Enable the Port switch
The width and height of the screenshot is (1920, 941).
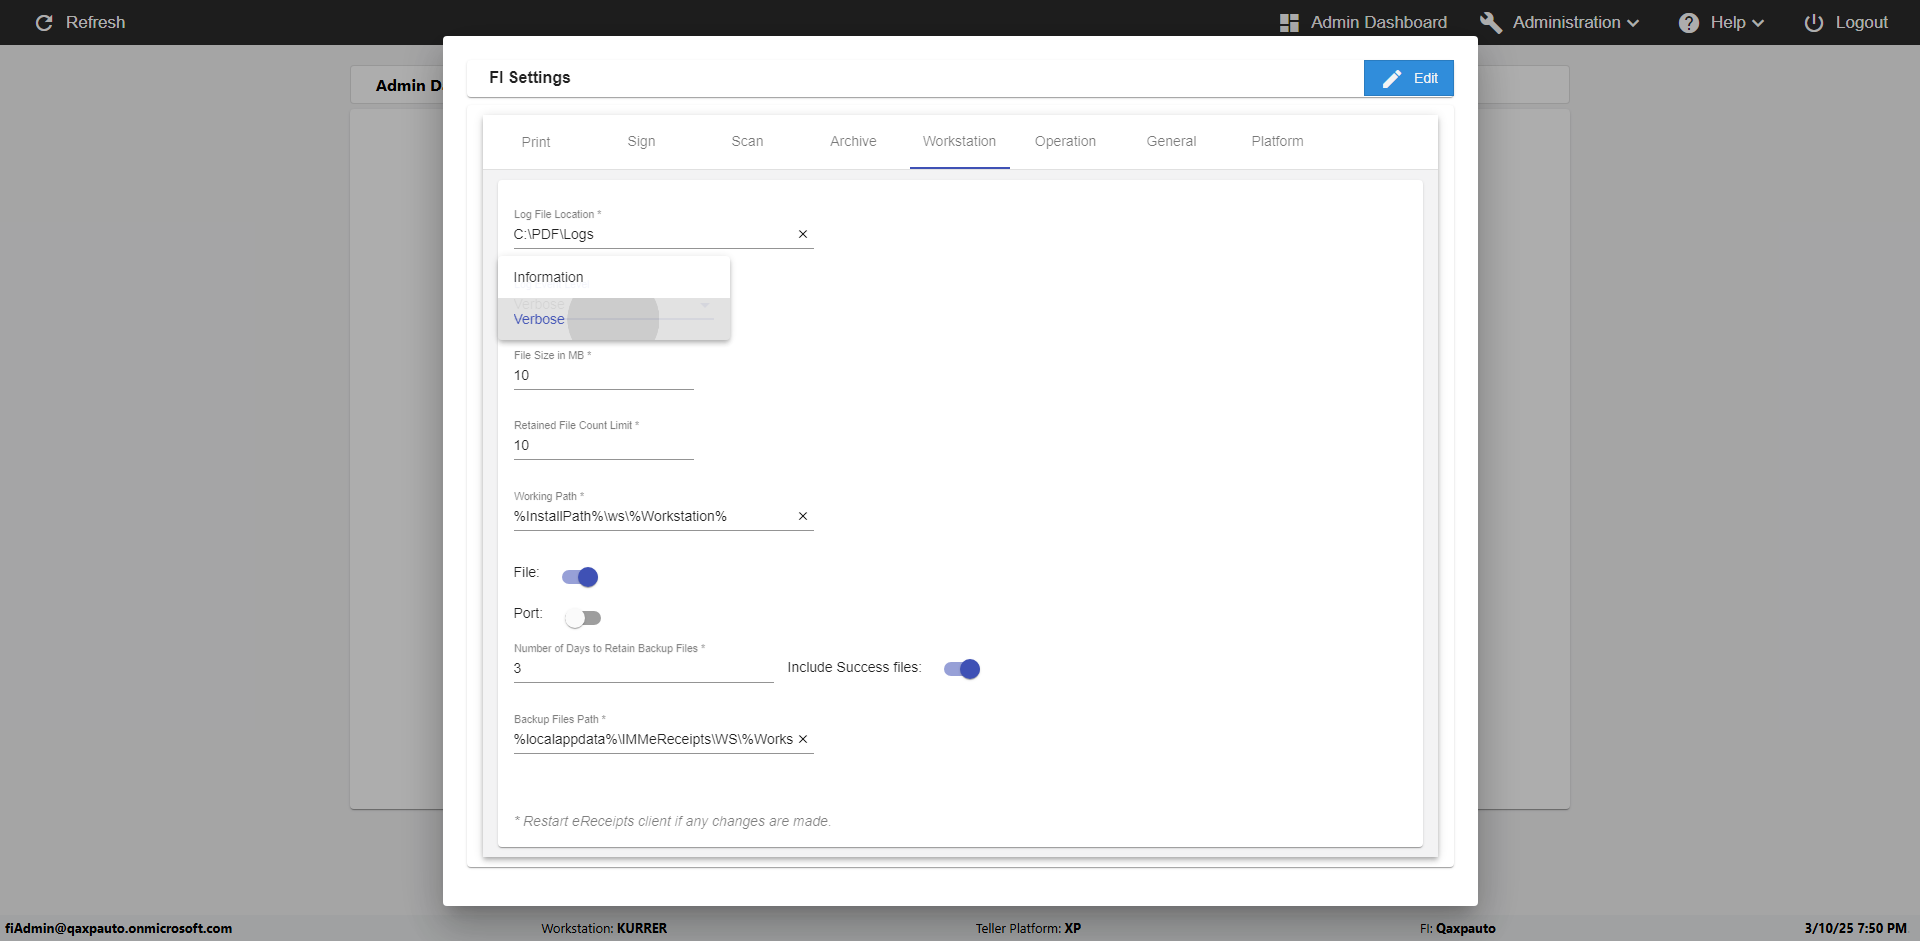[x=582, y=618]
